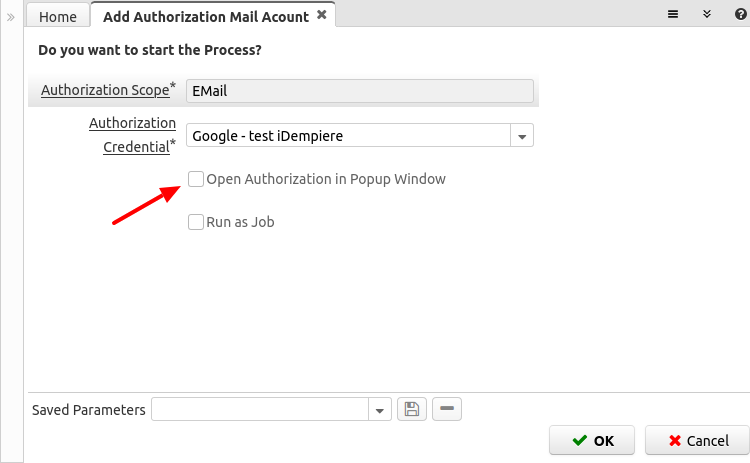Expand the Authorization Credential dropdown arrow
Image resolution: width=750 pixels, height=463 pixels.
(x=522, y=136)
